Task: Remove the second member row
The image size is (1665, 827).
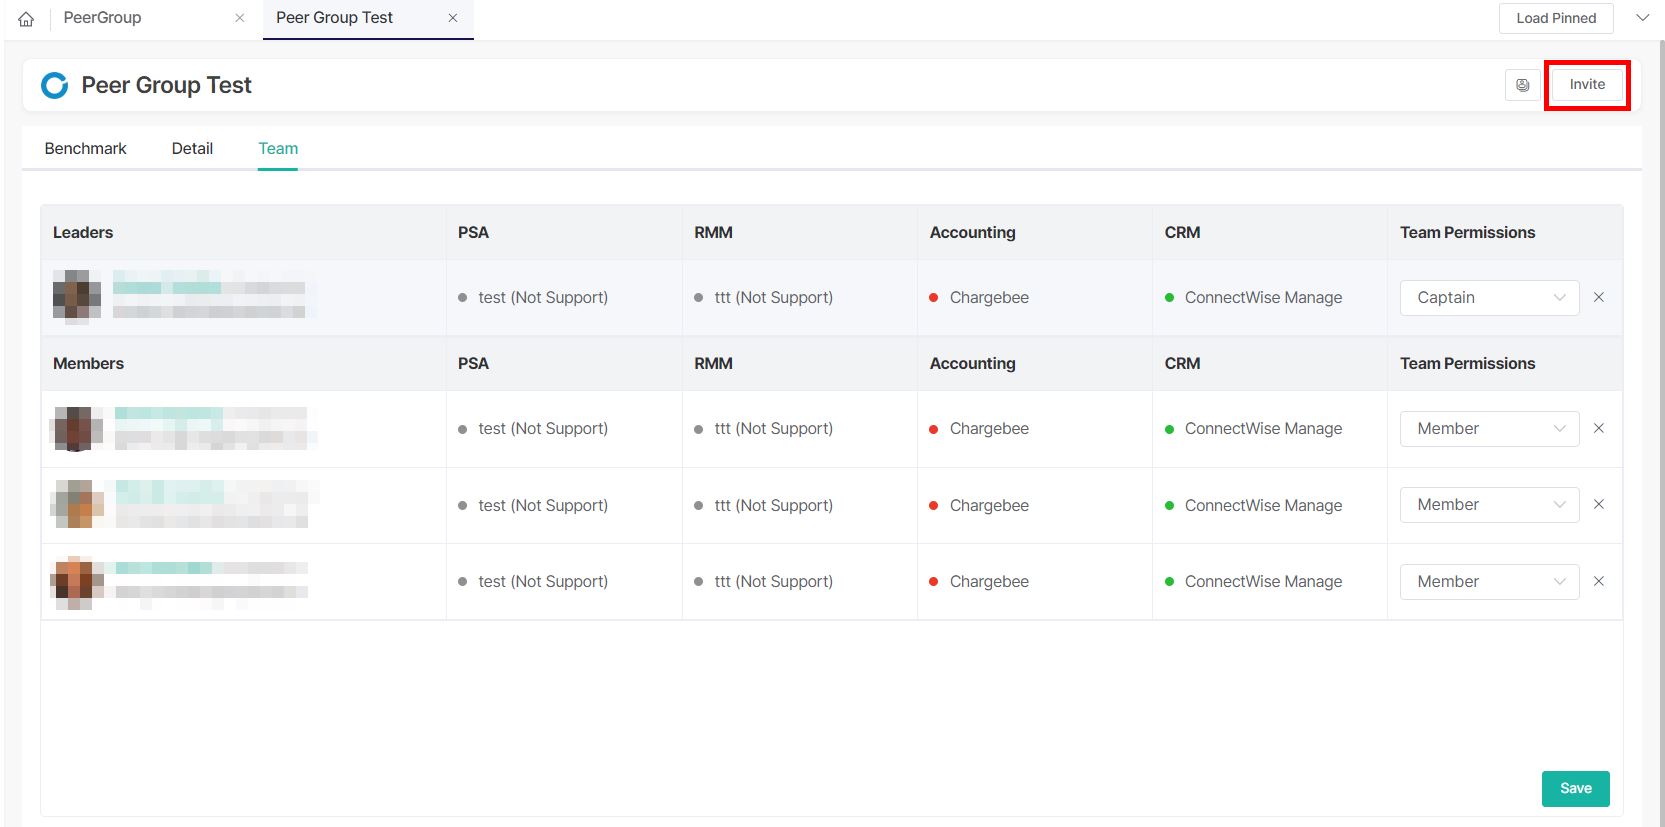Action: coord(1599,505)
